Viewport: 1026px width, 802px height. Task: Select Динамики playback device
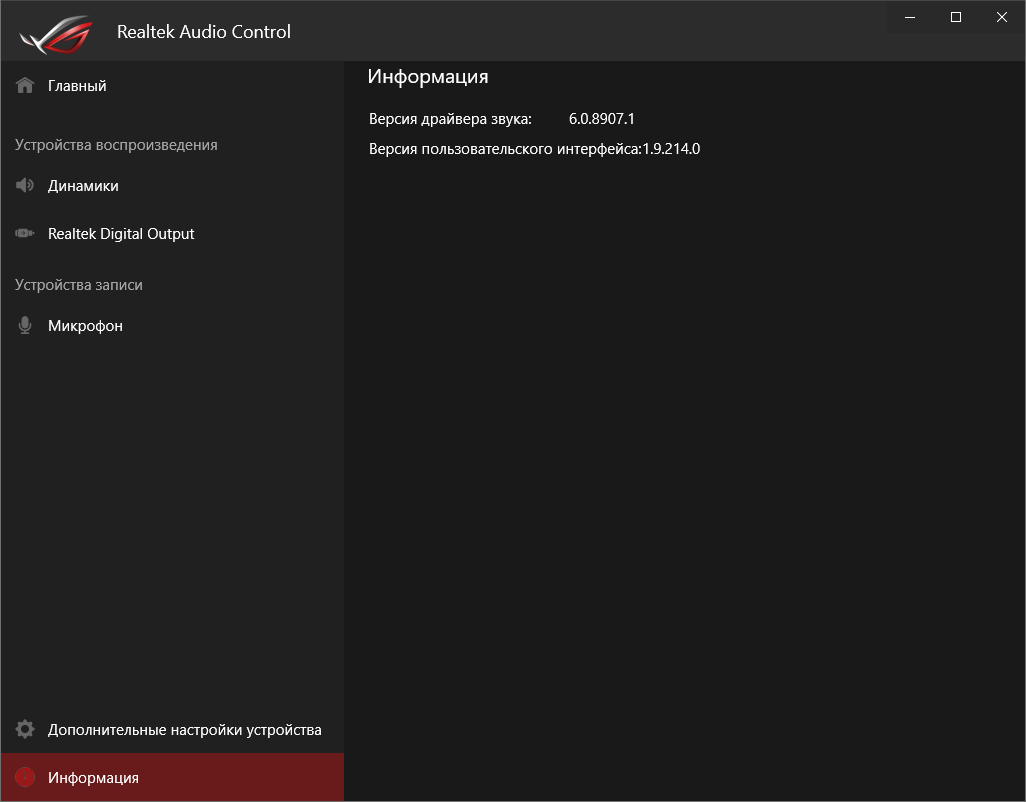tap(83, 186)
